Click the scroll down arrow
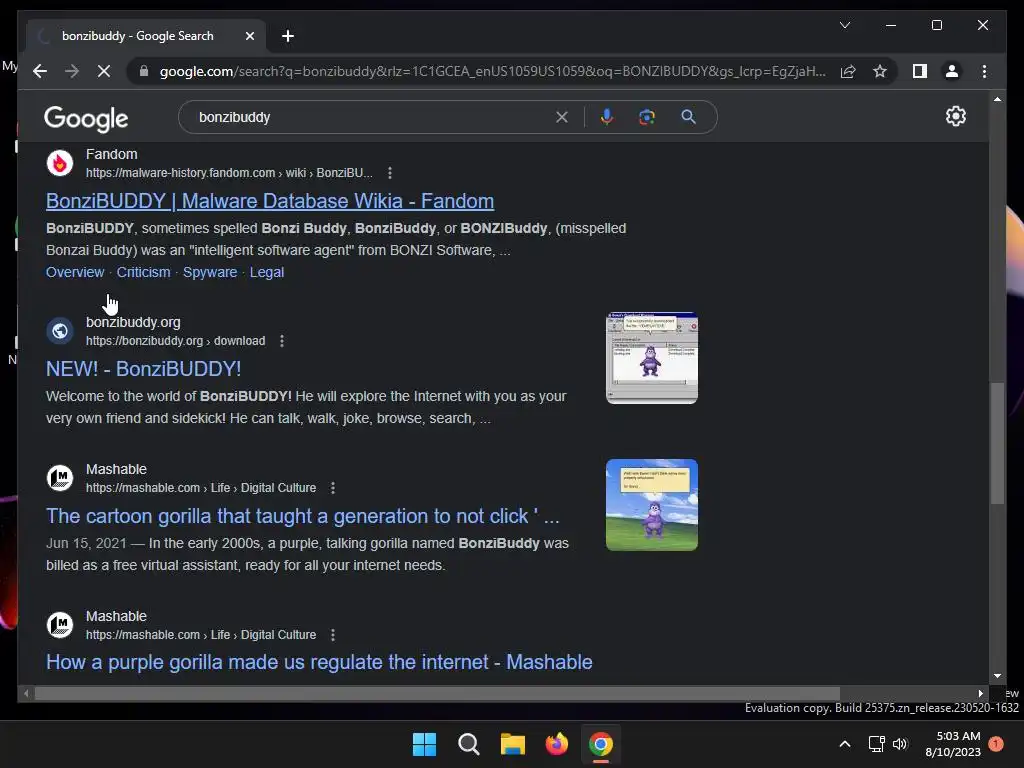The image size is (1024, 768). click(x=997, y=676)
